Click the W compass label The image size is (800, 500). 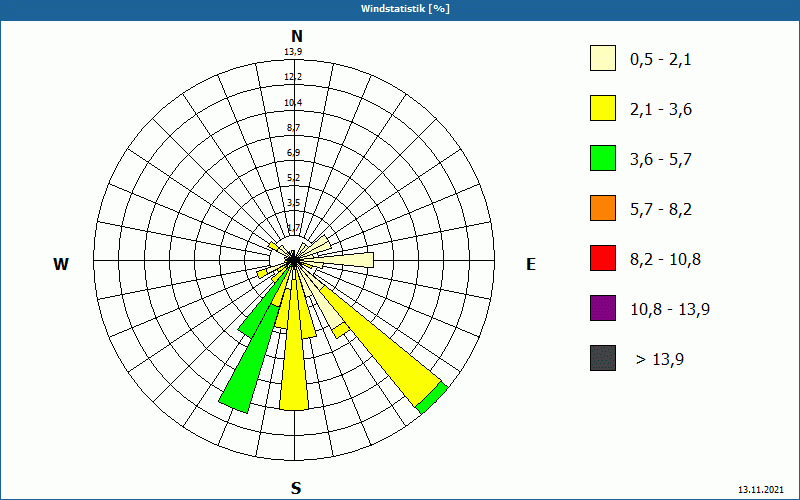(x=61, y=264)
